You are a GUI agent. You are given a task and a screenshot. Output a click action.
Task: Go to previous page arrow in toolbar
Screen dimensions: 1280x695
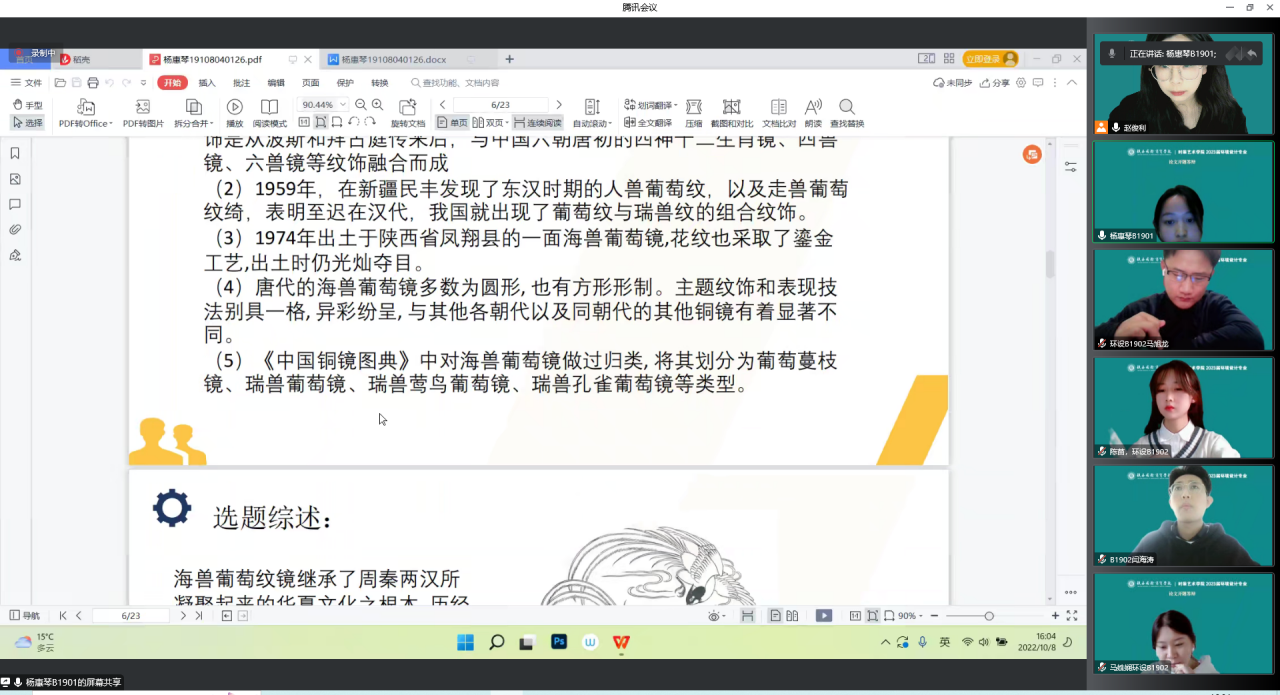click(x=443, y=105)
